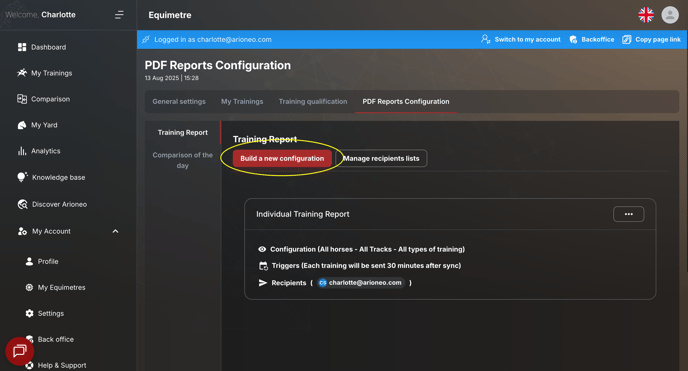Open user avatar profile menu
Image resolution: width=688 pixels, height=371 pixels.
pos(670,15)
